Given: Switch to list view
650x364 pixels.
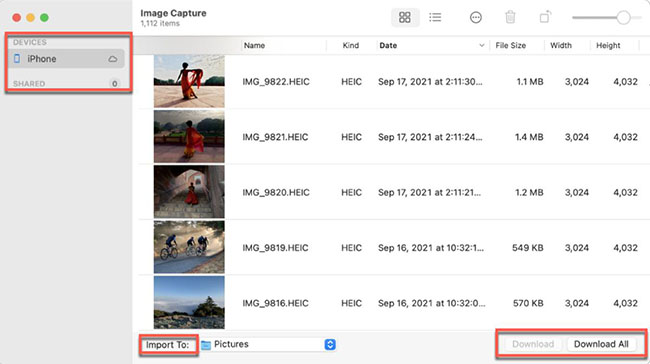Looking at the screenshot, I should click(435, 17).
